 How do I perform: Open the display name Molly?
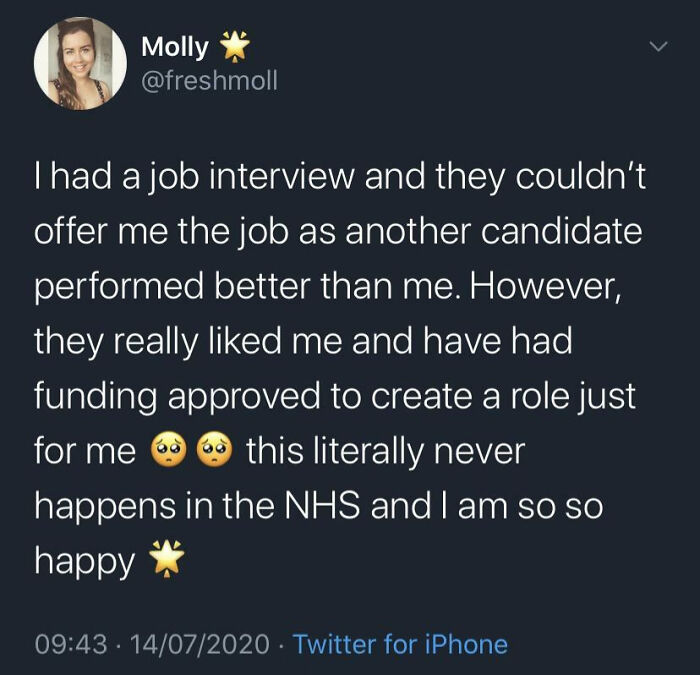click(x=175, y=46)
